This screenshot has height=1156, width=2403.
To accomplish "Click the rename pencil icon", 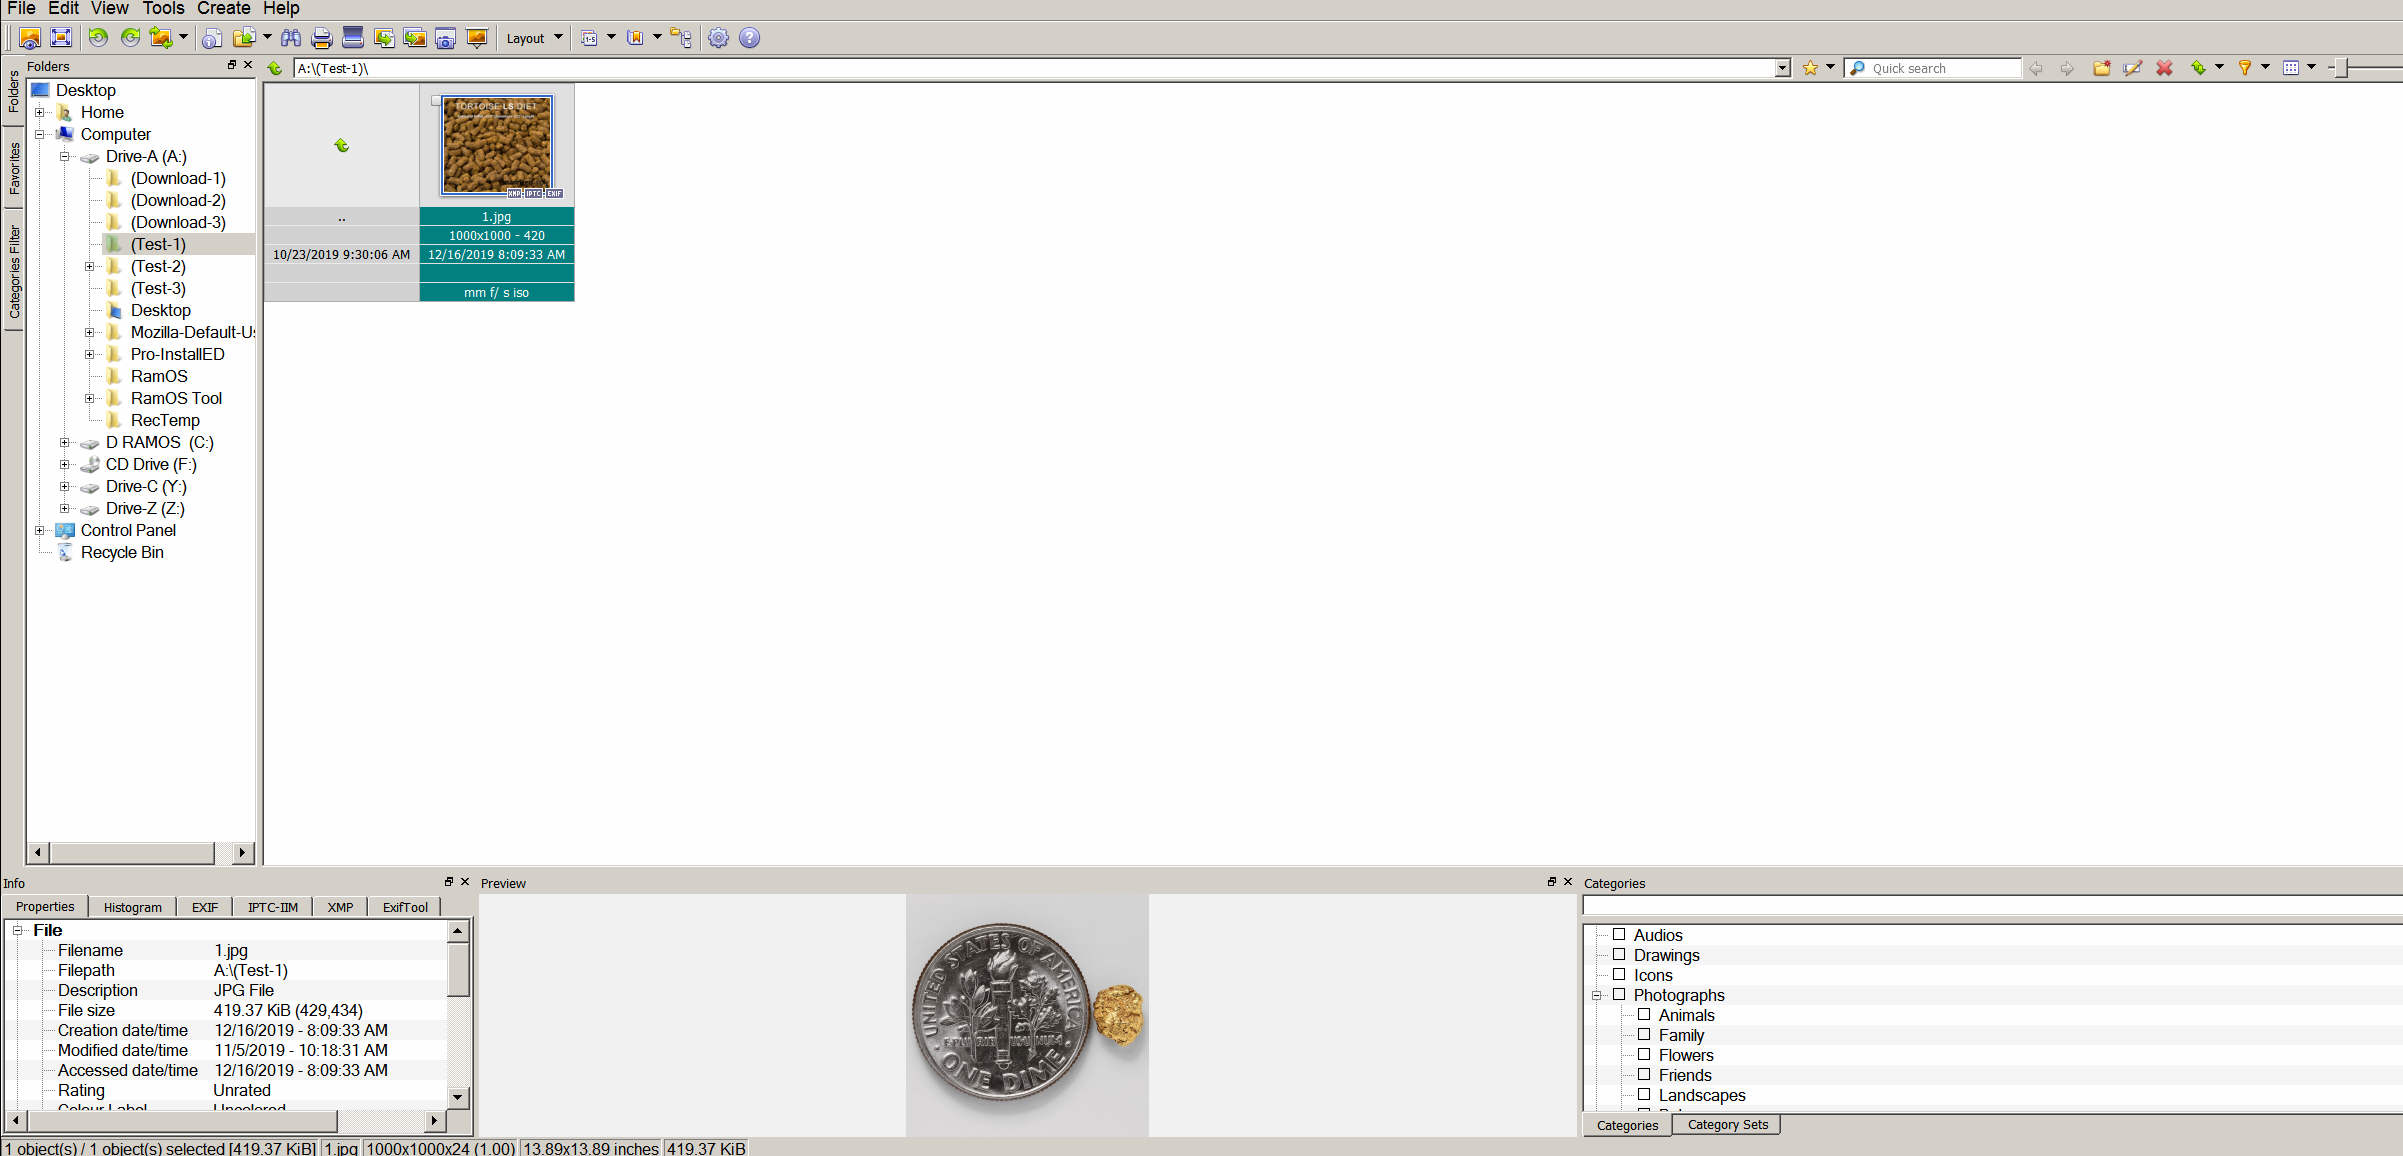I will tap(2133, 68).
